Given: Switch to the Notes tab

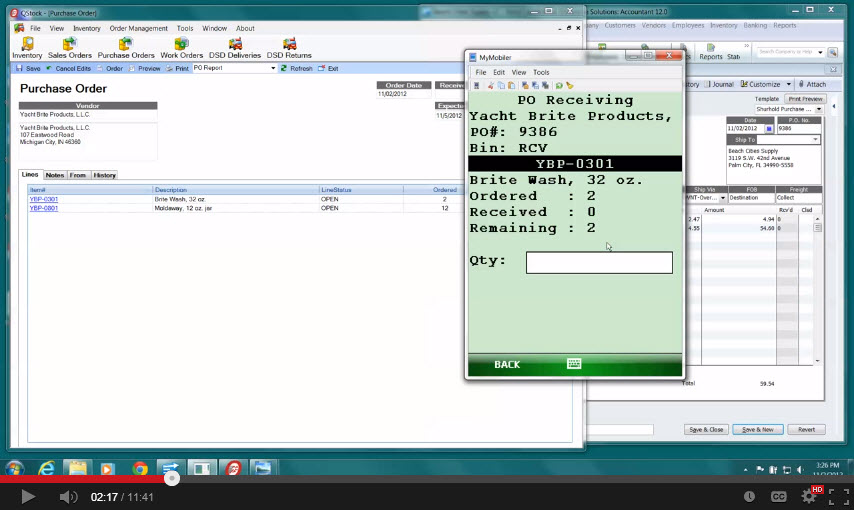Looking at the screenshot, I should click(54, 175).
